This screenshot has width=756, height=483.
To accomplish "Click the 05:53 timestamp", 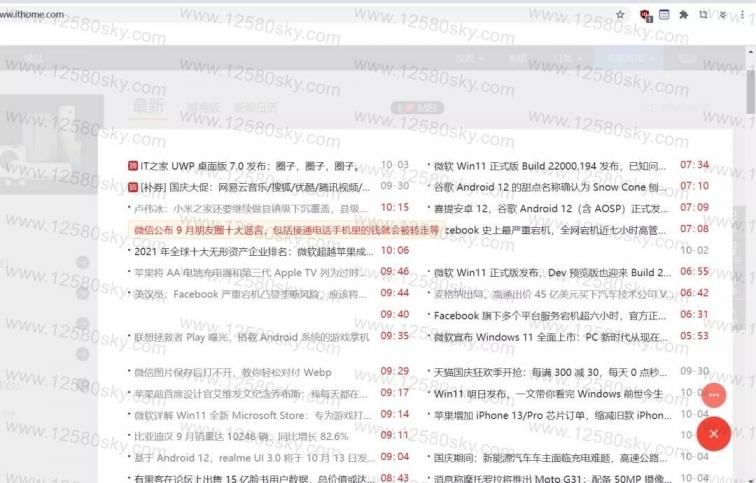I will click(694, 335).
